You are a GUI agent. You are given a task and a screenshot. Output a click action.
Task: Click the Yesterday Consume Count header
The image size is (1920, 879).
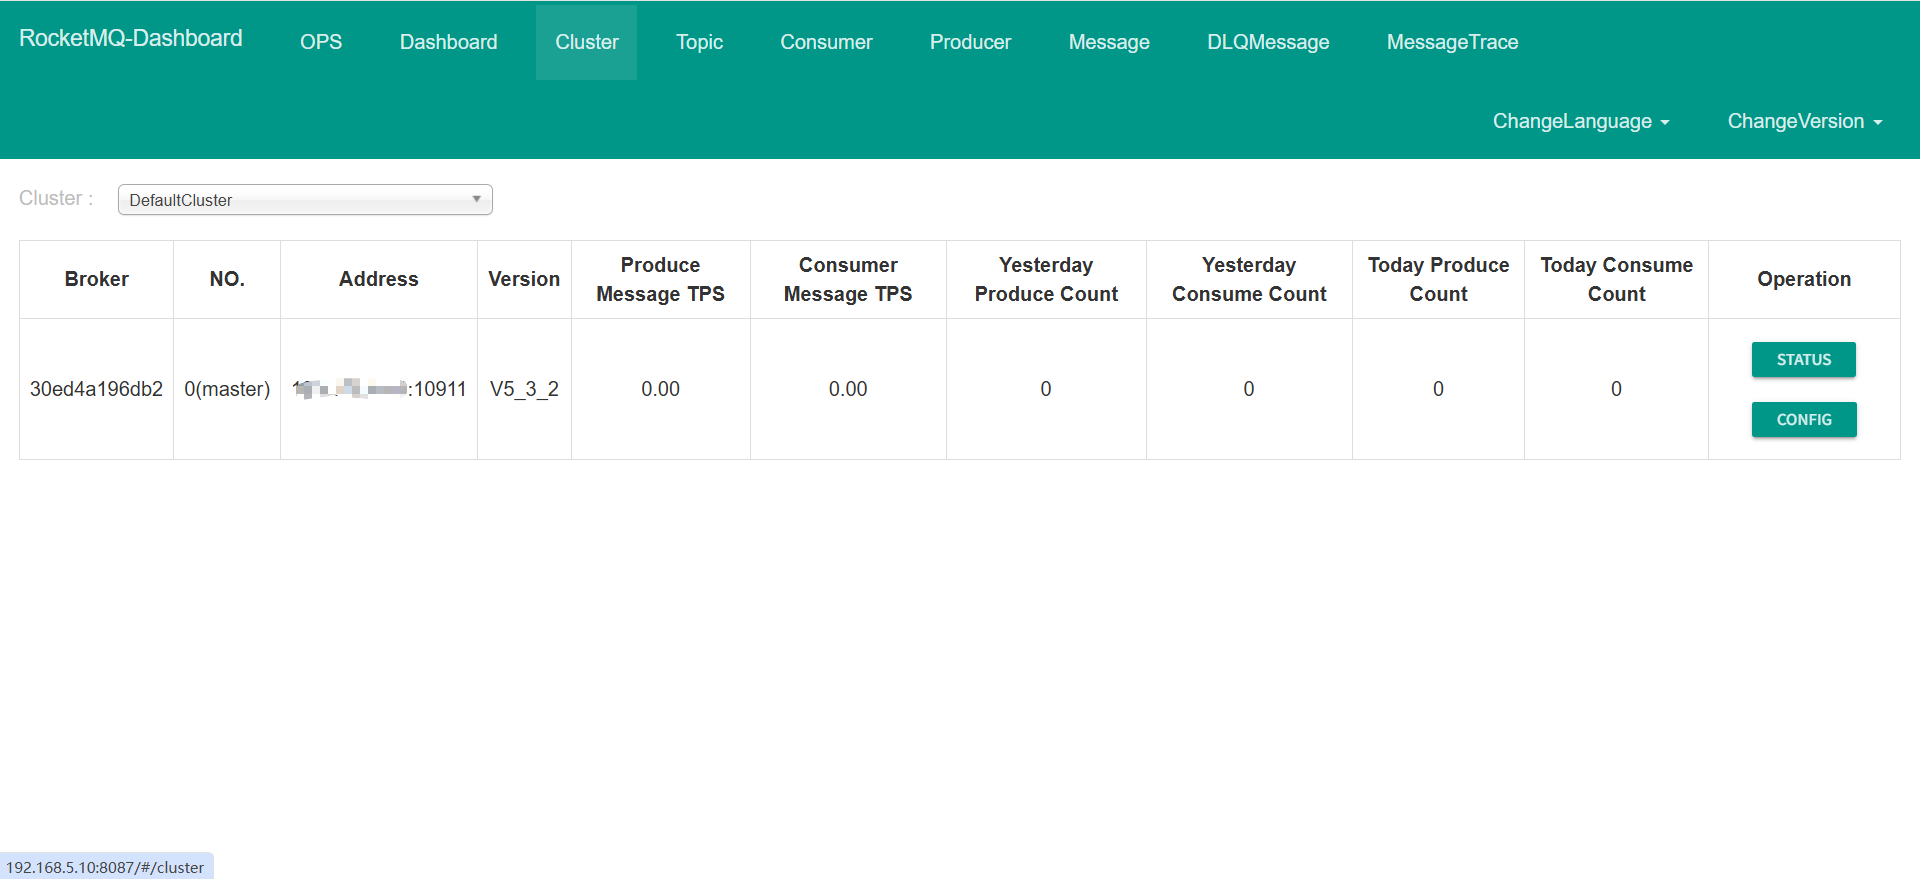click(x=1249, y=279)
